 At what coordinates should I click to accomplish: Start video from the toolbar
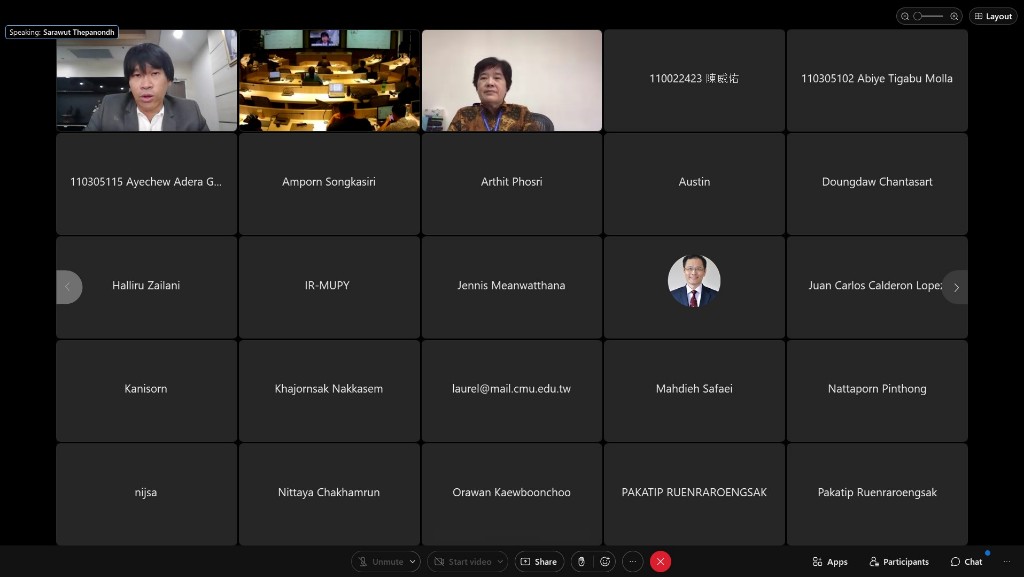[463, 561]
